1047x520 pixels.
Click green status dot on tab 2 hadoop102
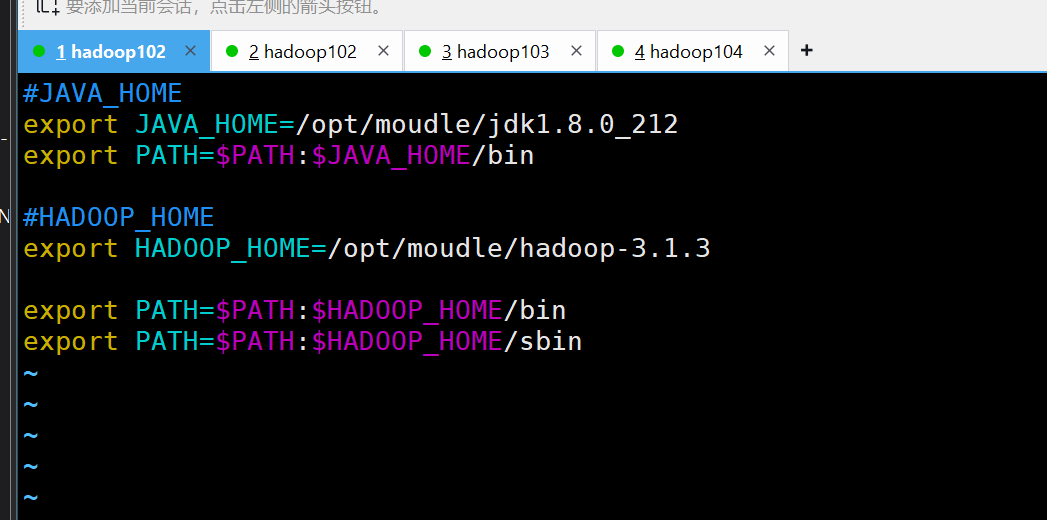[232, 51]
